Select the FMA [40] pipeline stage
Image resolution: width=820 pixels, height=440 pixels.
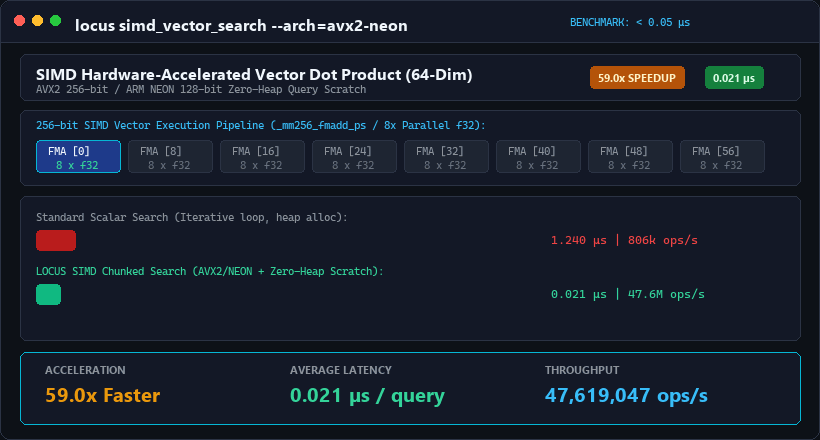[539, 156]
